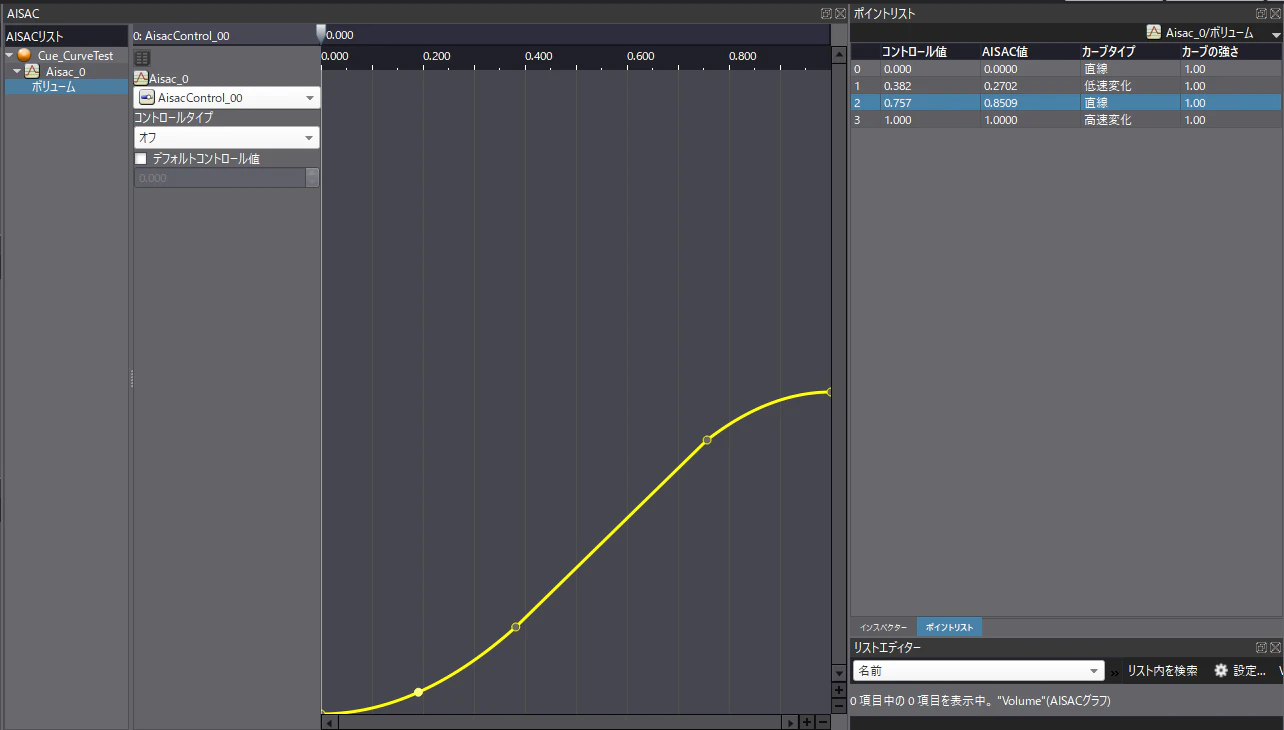Click the double chevron in list editor
Screen dimensions: 1284x730
click(1115, 671)
